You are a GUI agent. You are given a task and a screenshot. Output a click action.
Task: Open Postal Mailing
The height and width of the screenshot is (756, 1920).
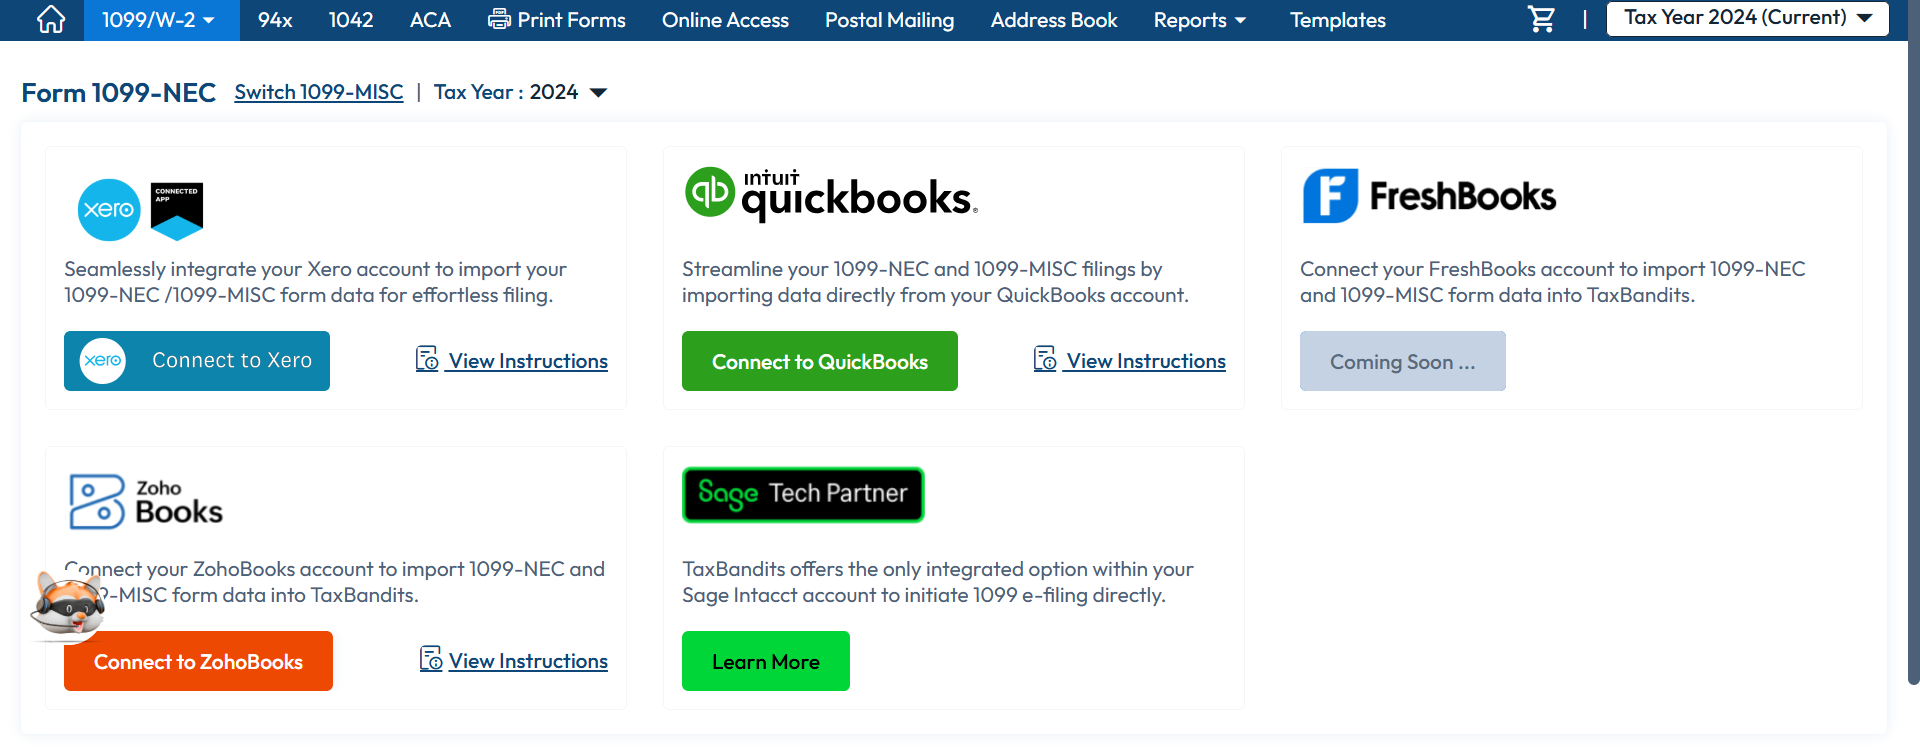889,20
